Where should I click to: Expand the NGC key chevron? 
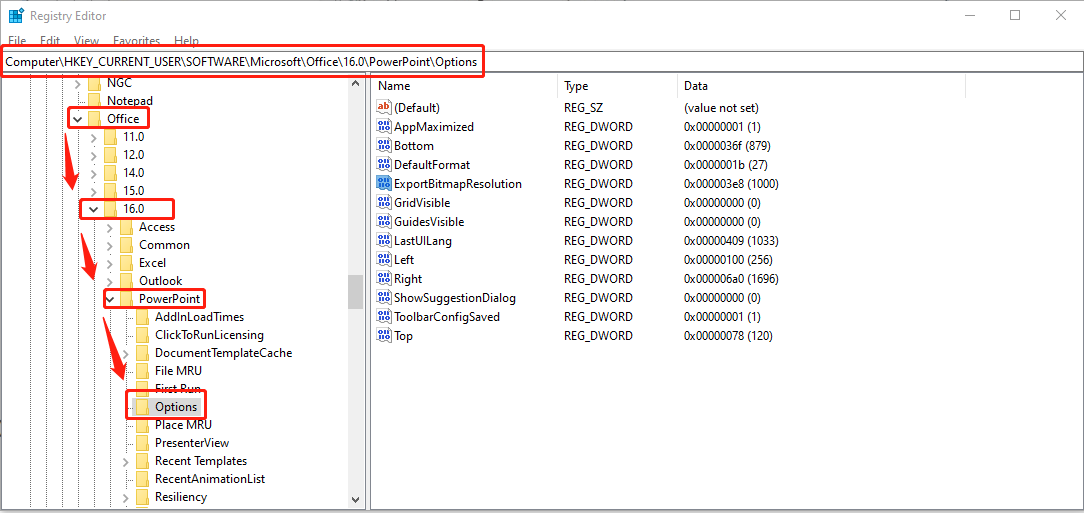click(x=77, y=83)
